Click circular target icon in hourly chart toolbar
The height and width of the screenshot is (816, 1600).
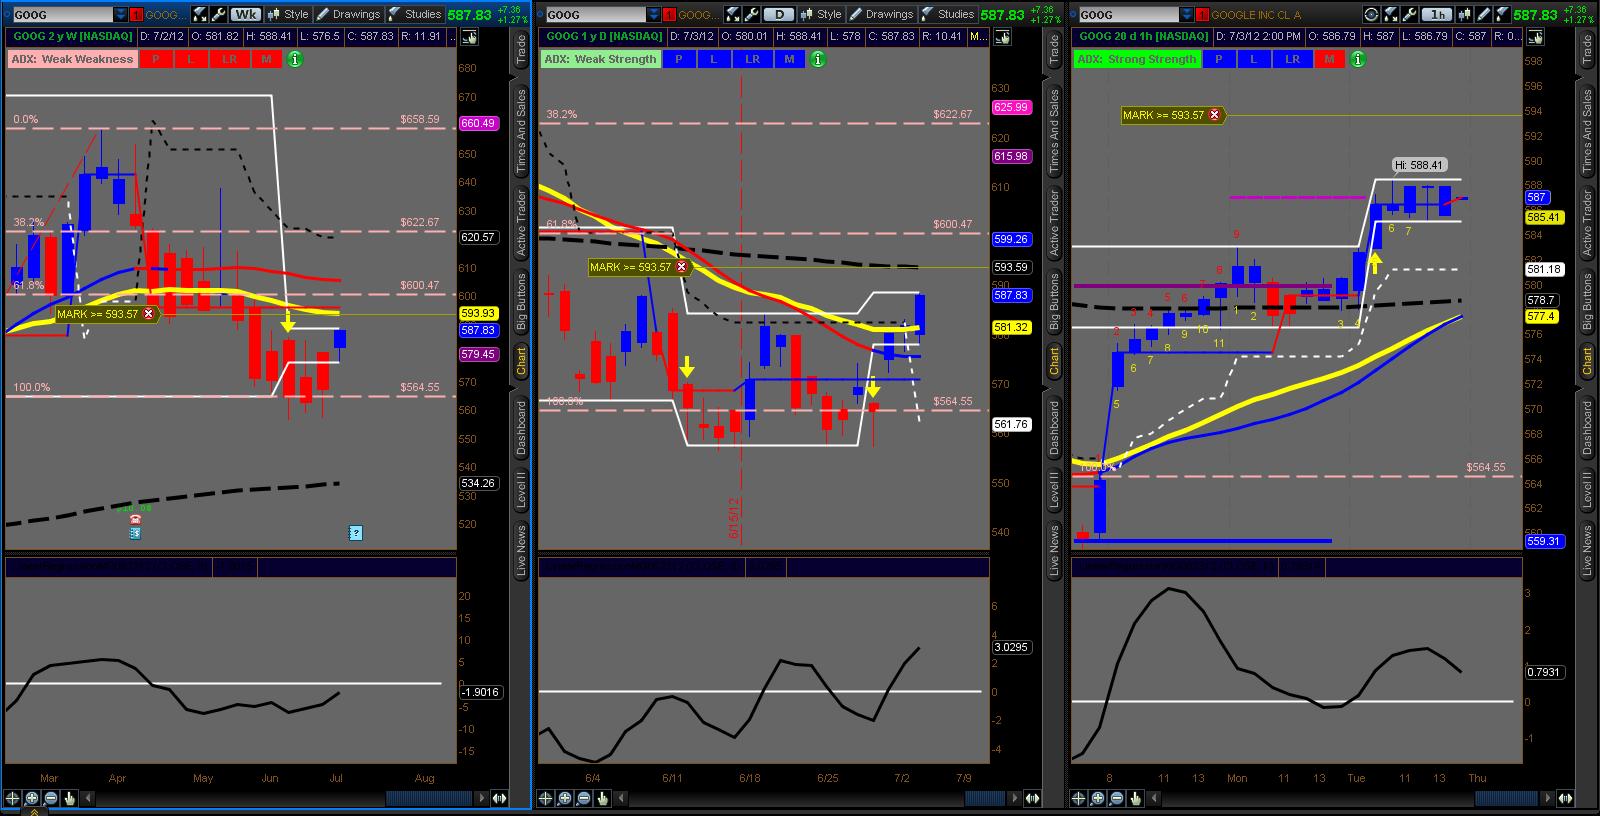point(1372,14)
